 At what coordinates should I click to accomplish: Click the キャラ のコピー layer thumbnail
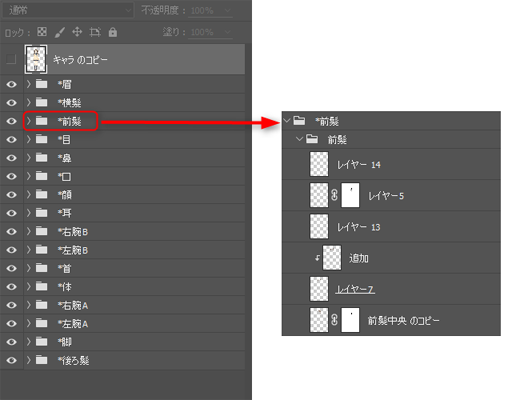click(x=36, y=60)
